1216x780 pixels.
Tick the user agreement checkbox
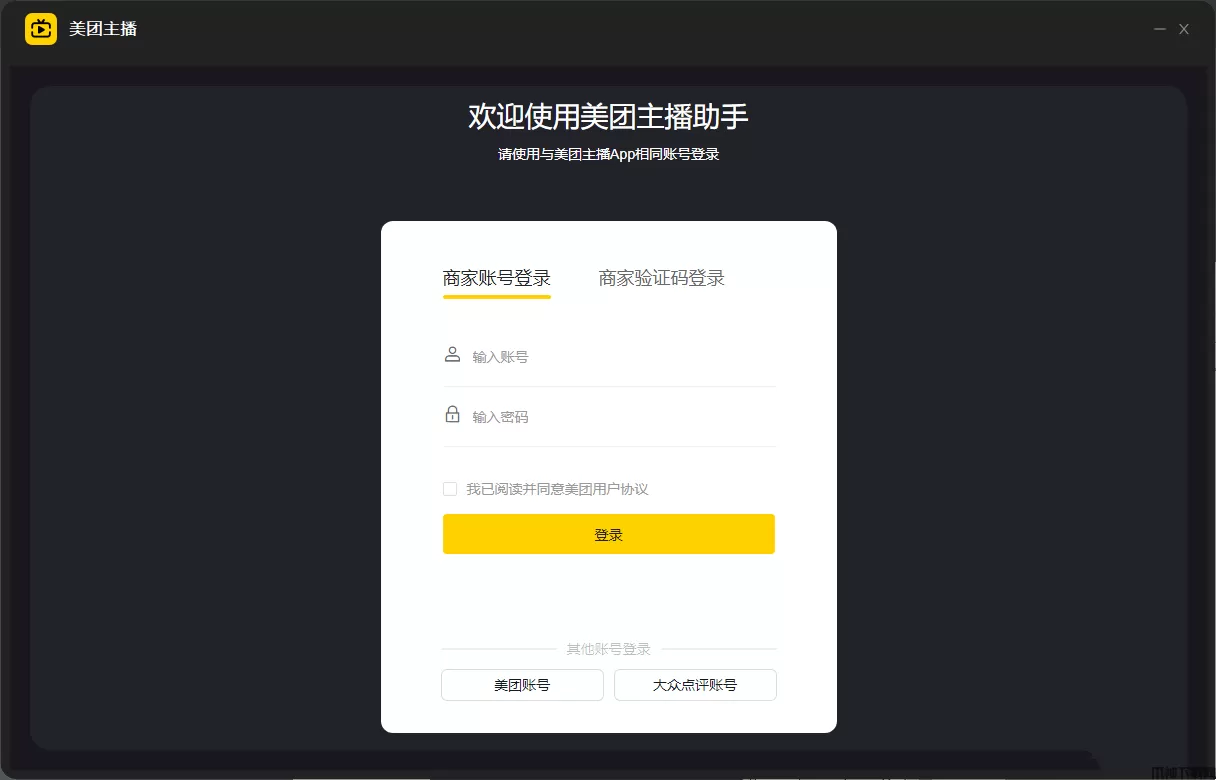[450, 489]
